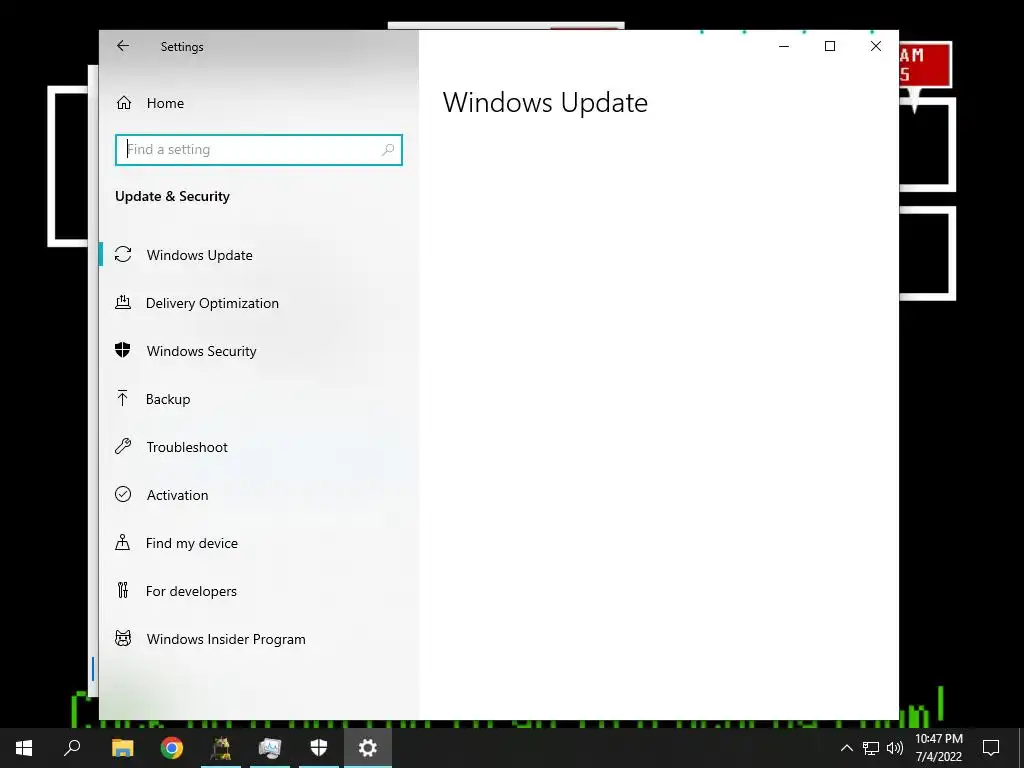
Task: Open Delivery Optimization settings
Action: [259, 303]
